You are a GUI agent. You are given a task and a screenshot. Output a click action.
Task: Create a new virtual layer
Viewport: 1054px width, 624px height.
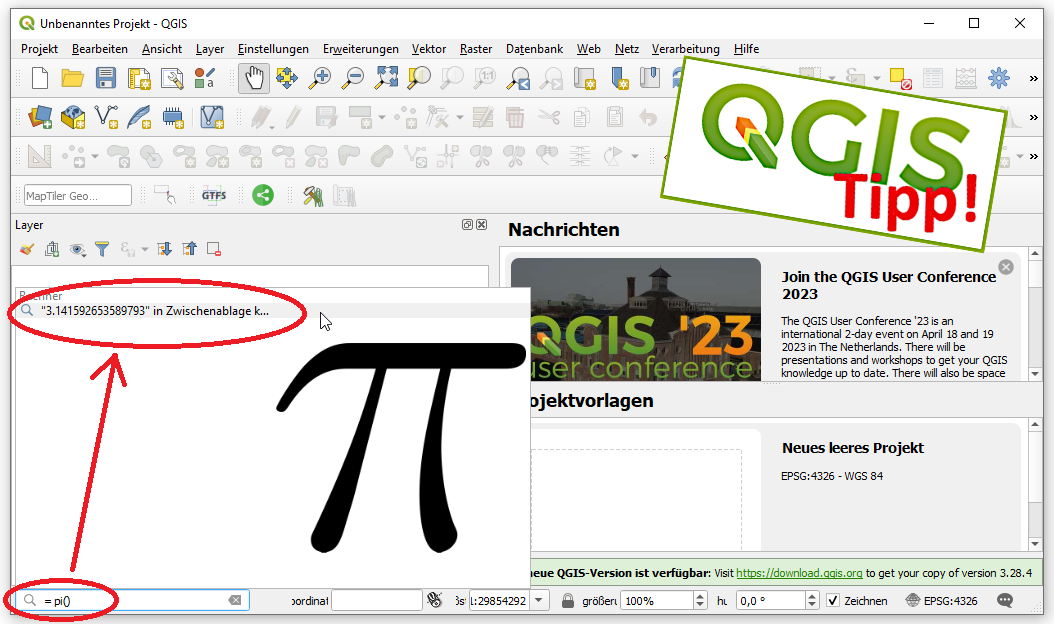pos(212,118)
